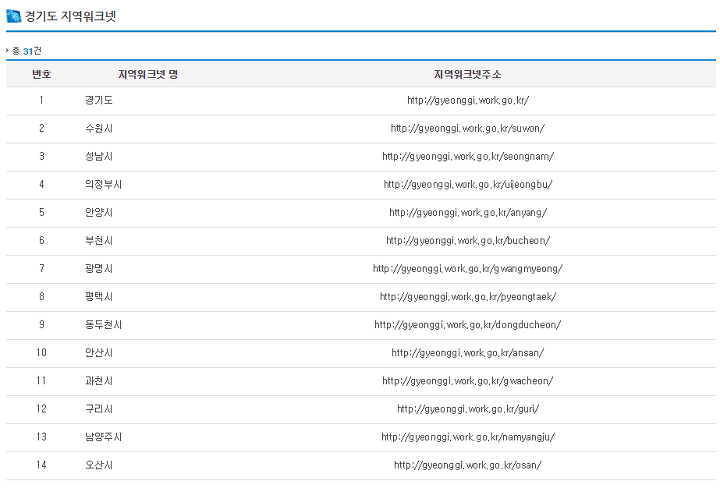Open the gyeonggi.work.go.kr/ link for 경기도
The image size is (720, 488).
tap(468, 100)
